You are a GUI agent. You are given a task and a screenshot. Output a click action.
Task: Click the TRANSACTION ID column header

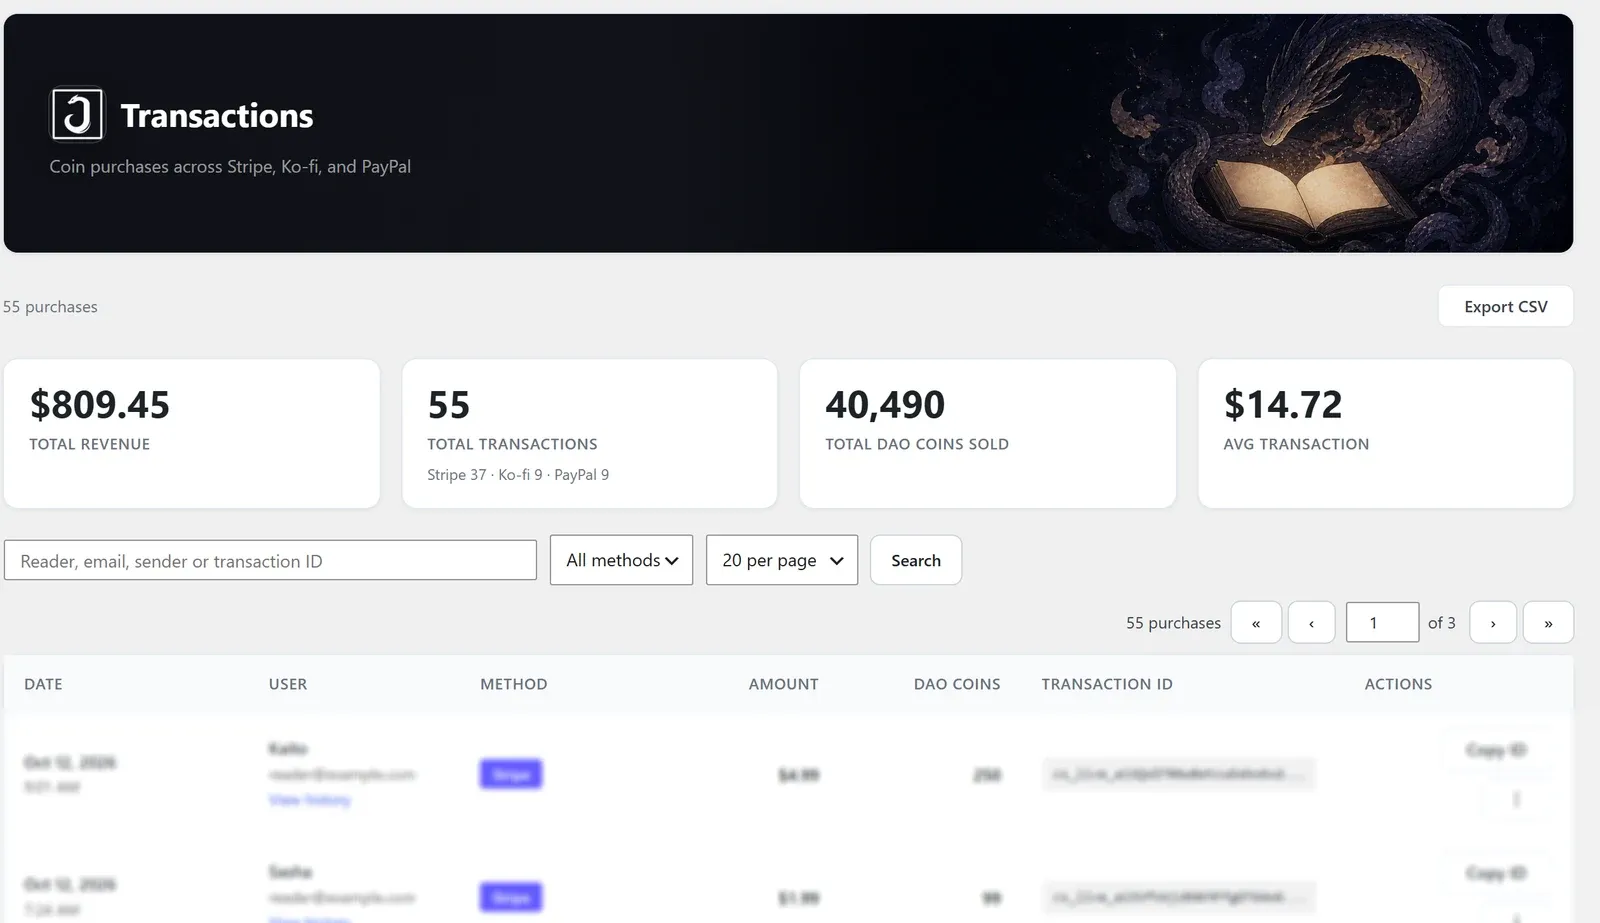1107,684
